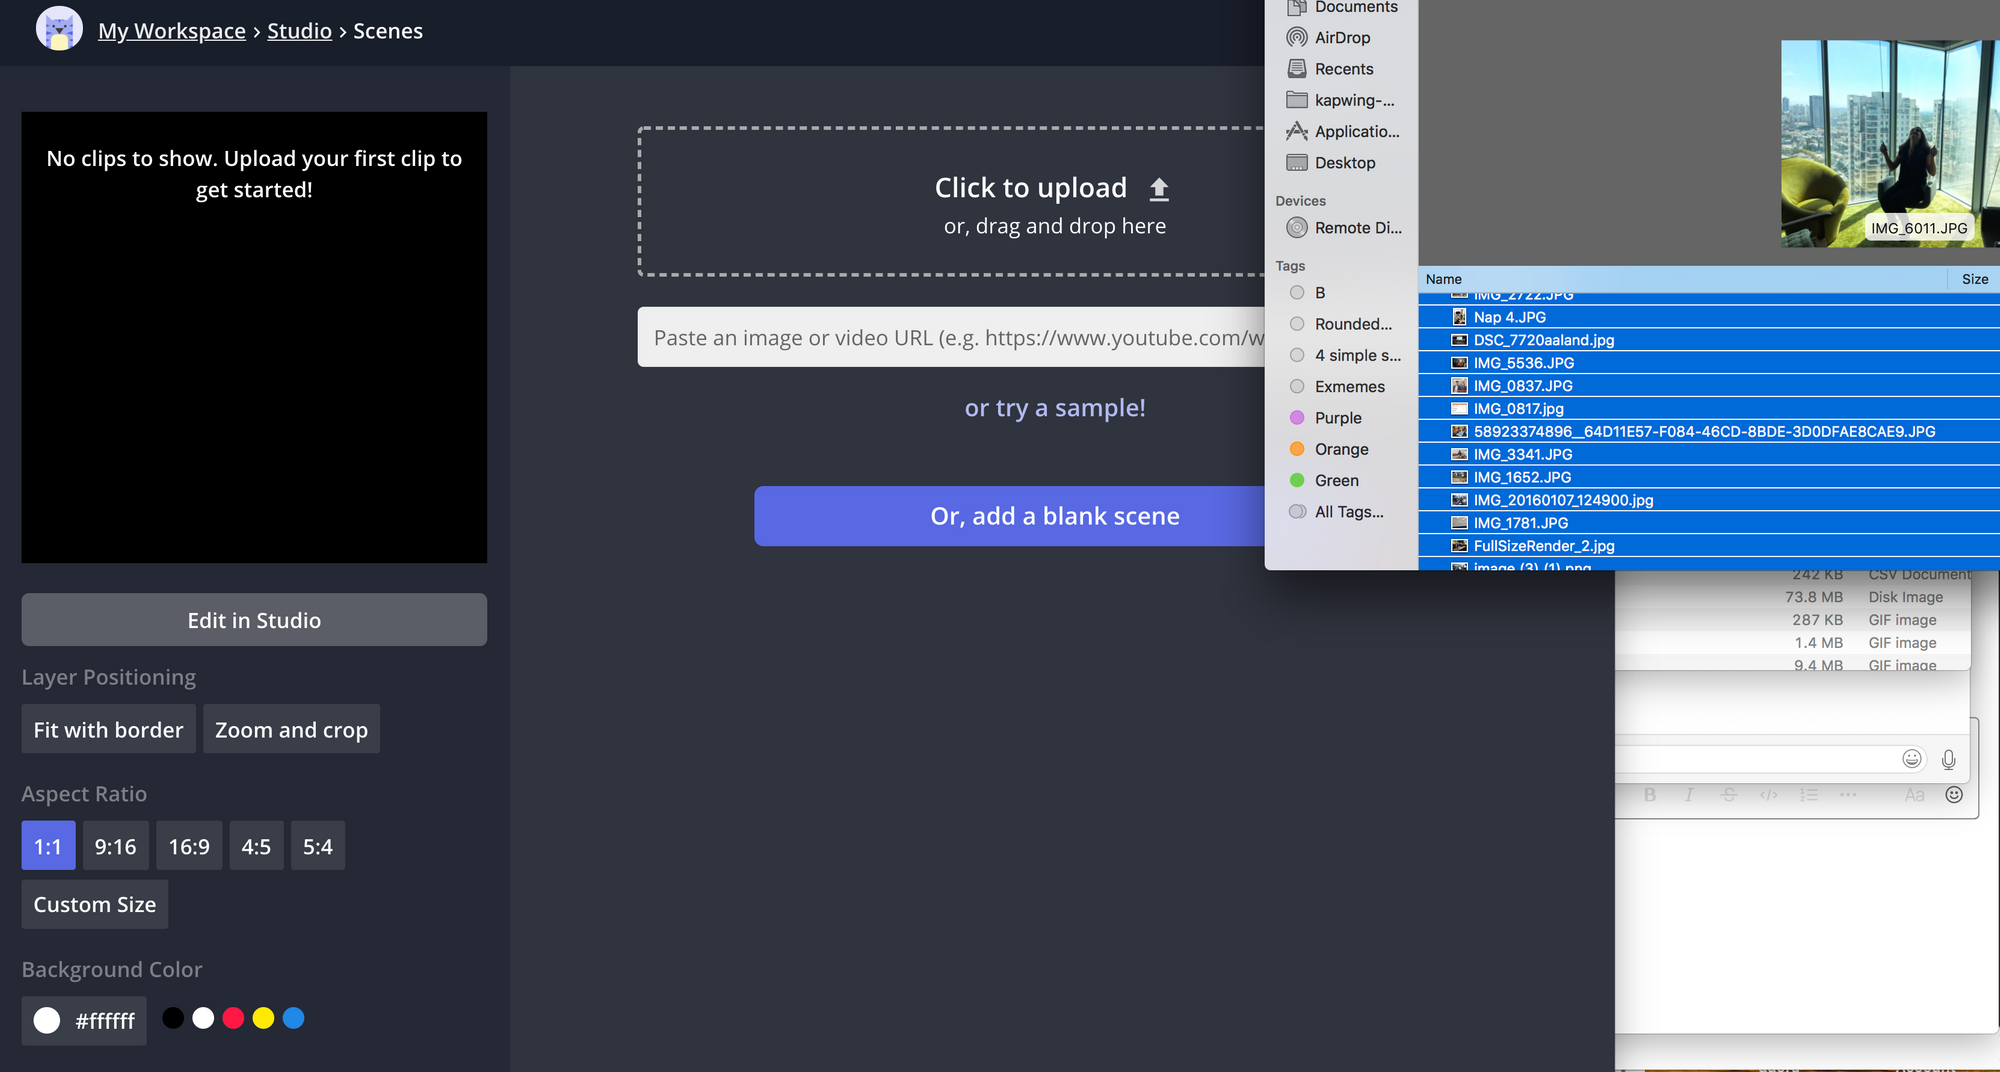Select Remote Disc under Devices

[1344, 228]
